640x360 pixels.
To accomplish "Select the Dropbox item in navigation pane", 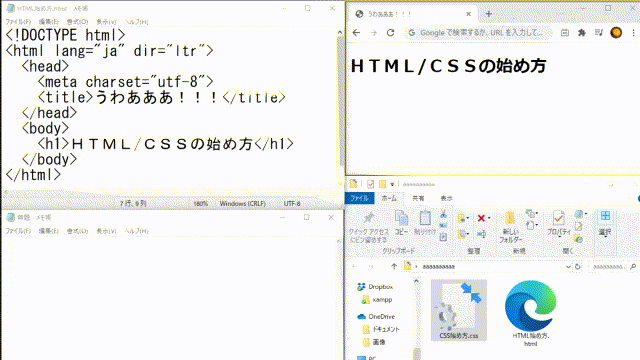I will coord(375,287).
